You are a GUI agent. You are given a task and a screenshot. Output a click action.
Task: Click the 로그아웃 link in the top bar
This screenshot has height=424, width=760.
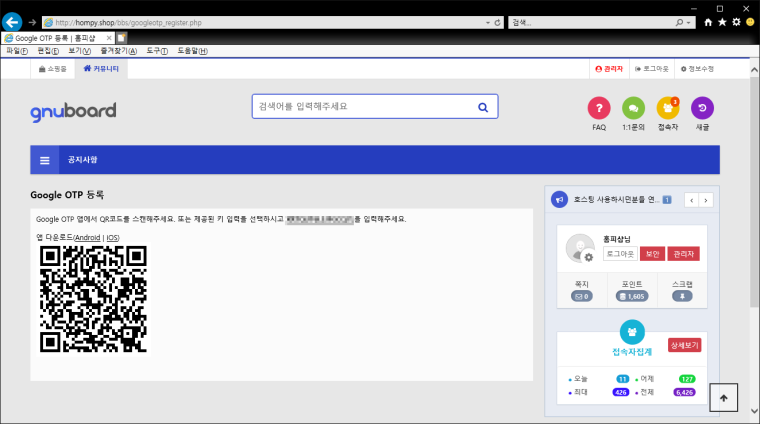(x=653, y=69)
